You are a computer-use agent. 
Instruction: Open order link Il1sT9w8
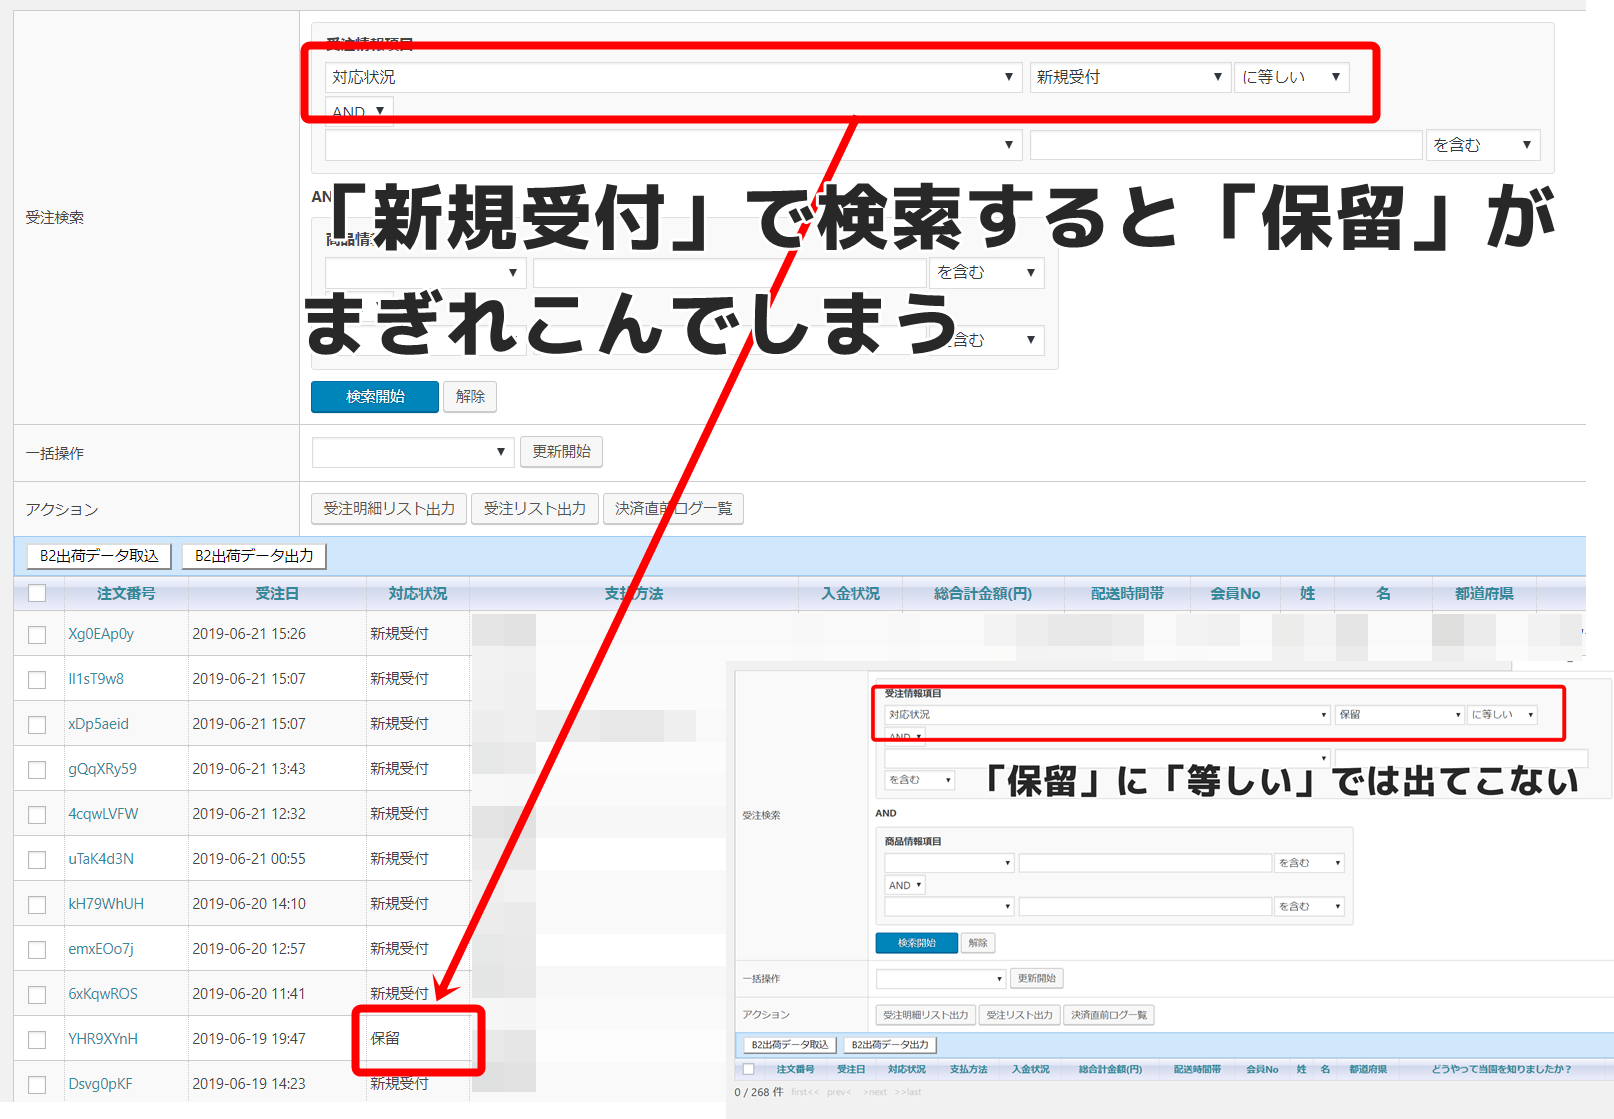96,679
